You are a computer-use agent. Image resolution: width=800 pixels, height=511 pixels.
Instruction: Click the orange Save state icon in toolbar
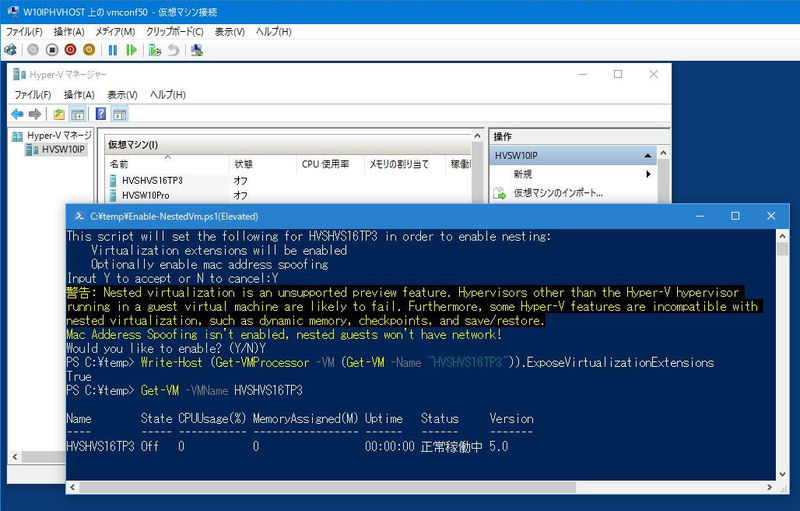point(89,50)
